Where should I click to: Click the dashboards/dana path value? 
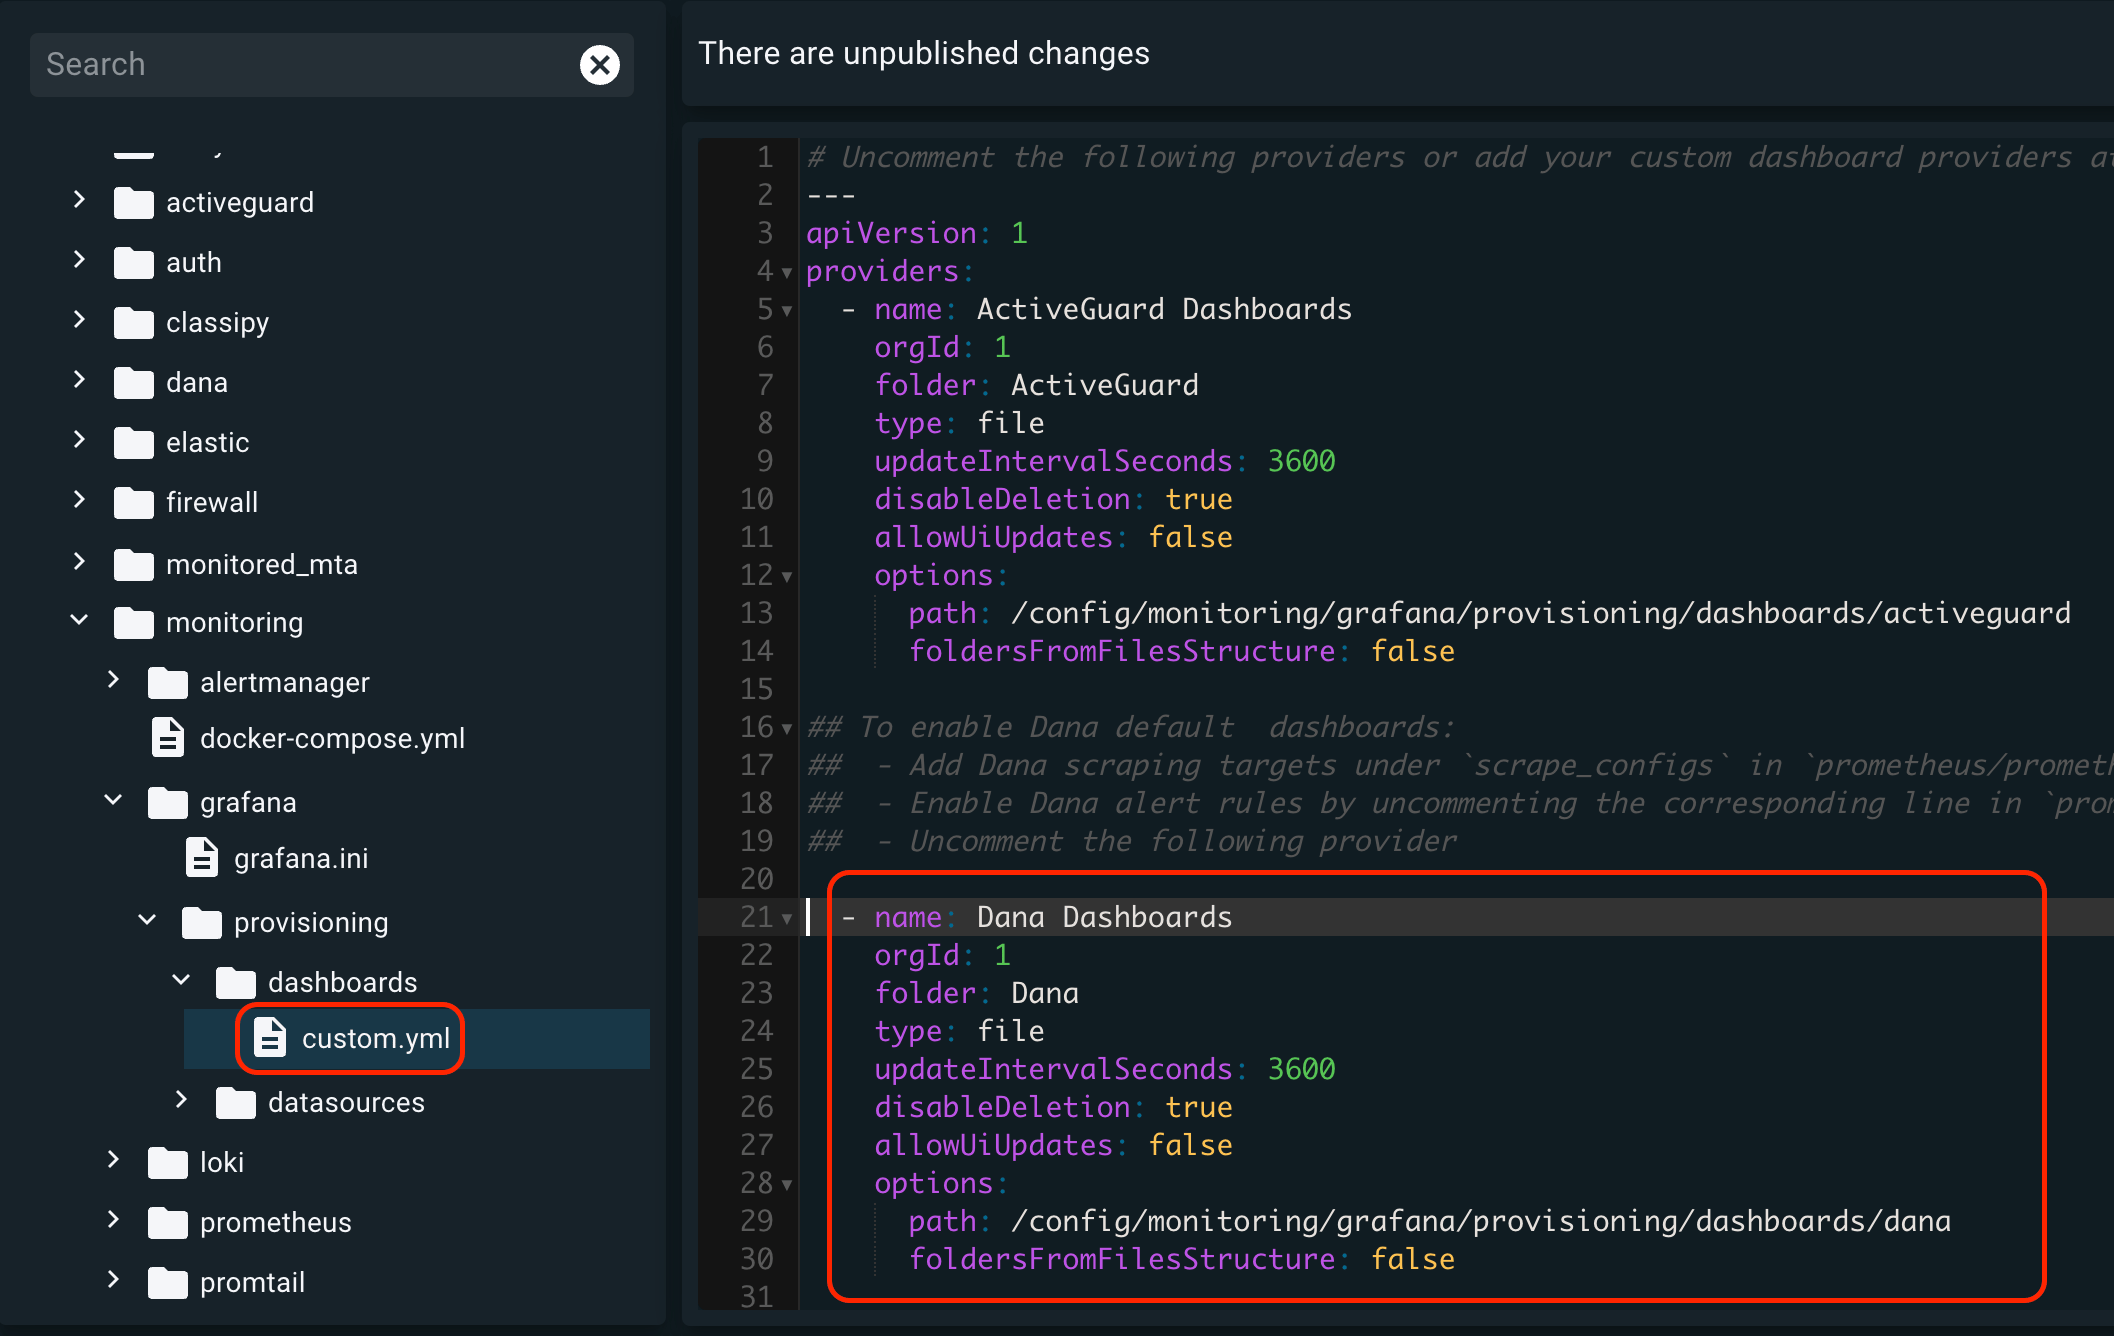(x=1481, y=1221)
